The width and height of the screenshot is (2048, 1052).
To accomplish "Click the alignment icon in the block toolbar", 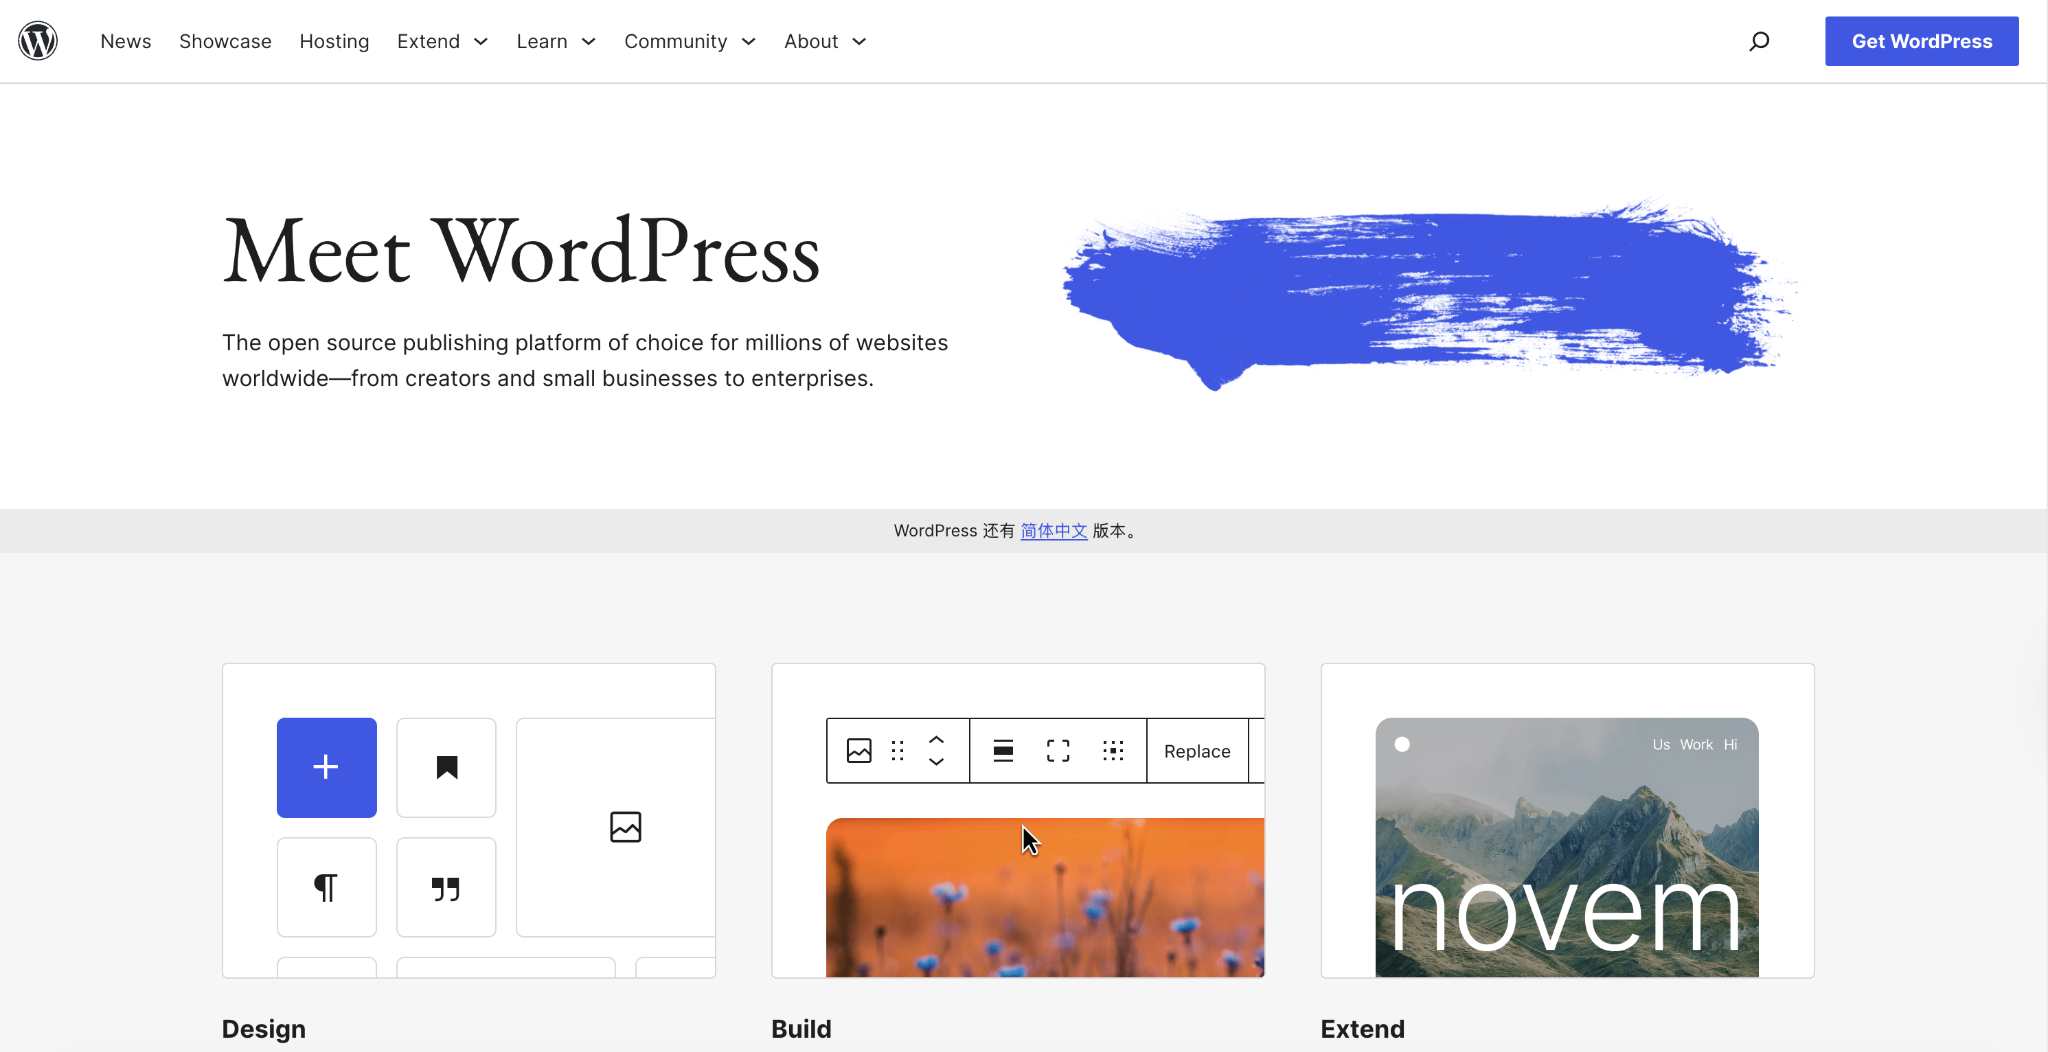I will [1003, 750].
